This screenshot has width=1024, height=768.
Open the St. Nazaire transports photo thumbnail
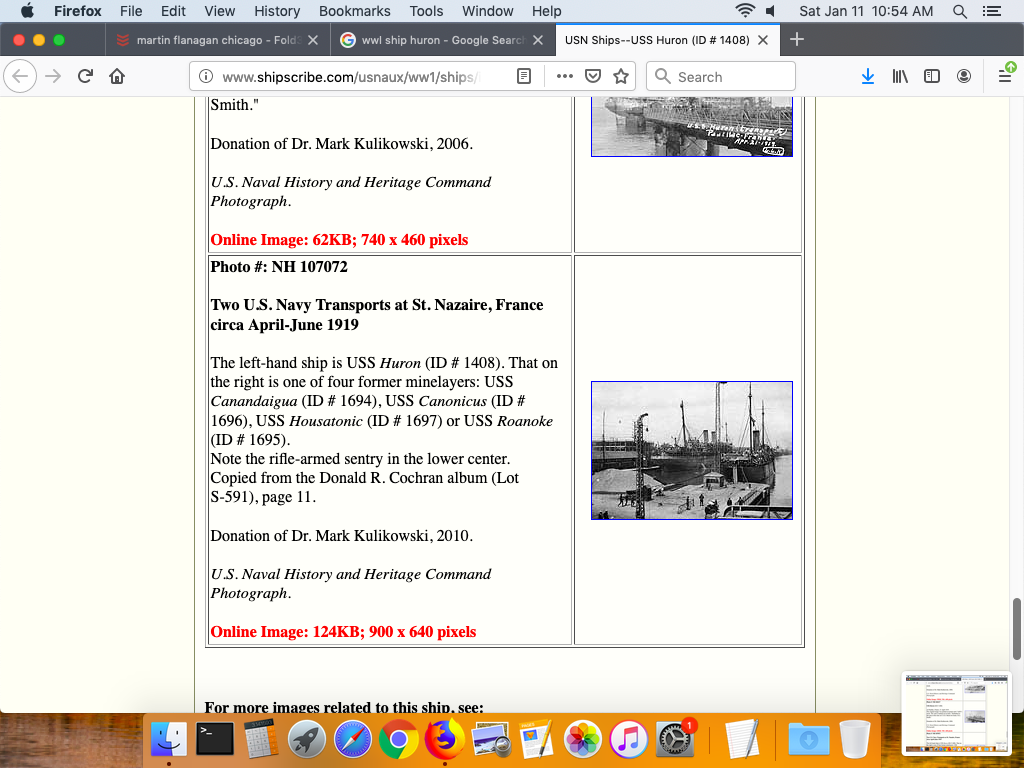(x=691, y=450)
